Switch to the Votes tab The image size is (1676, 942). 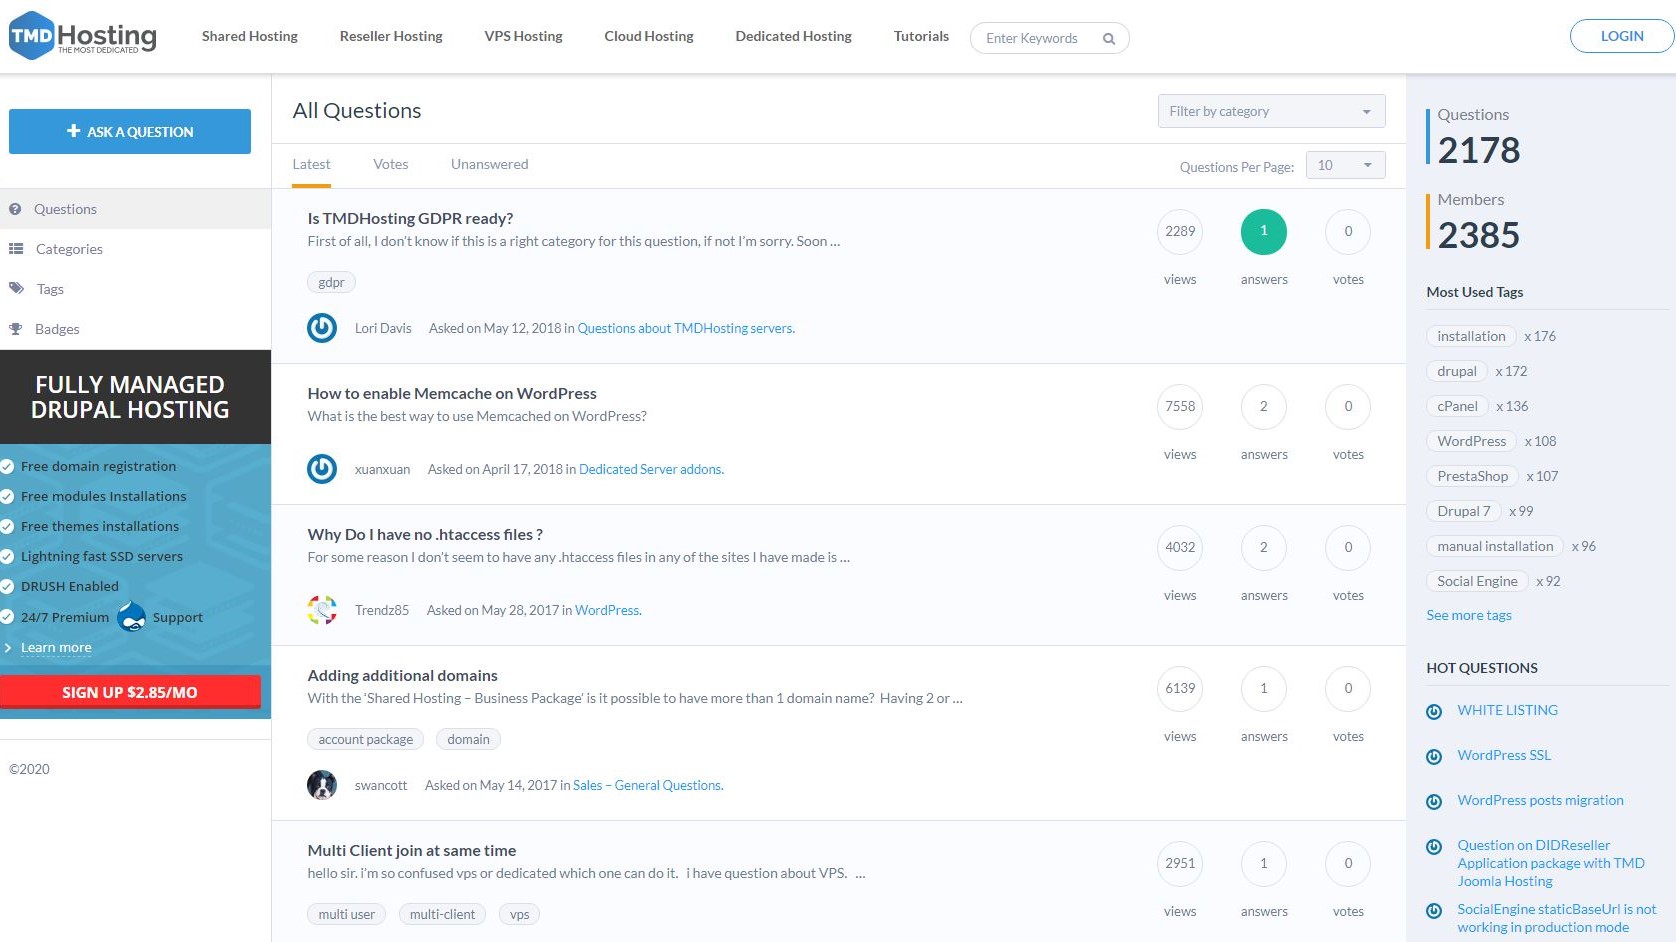[x=390, y=164]
